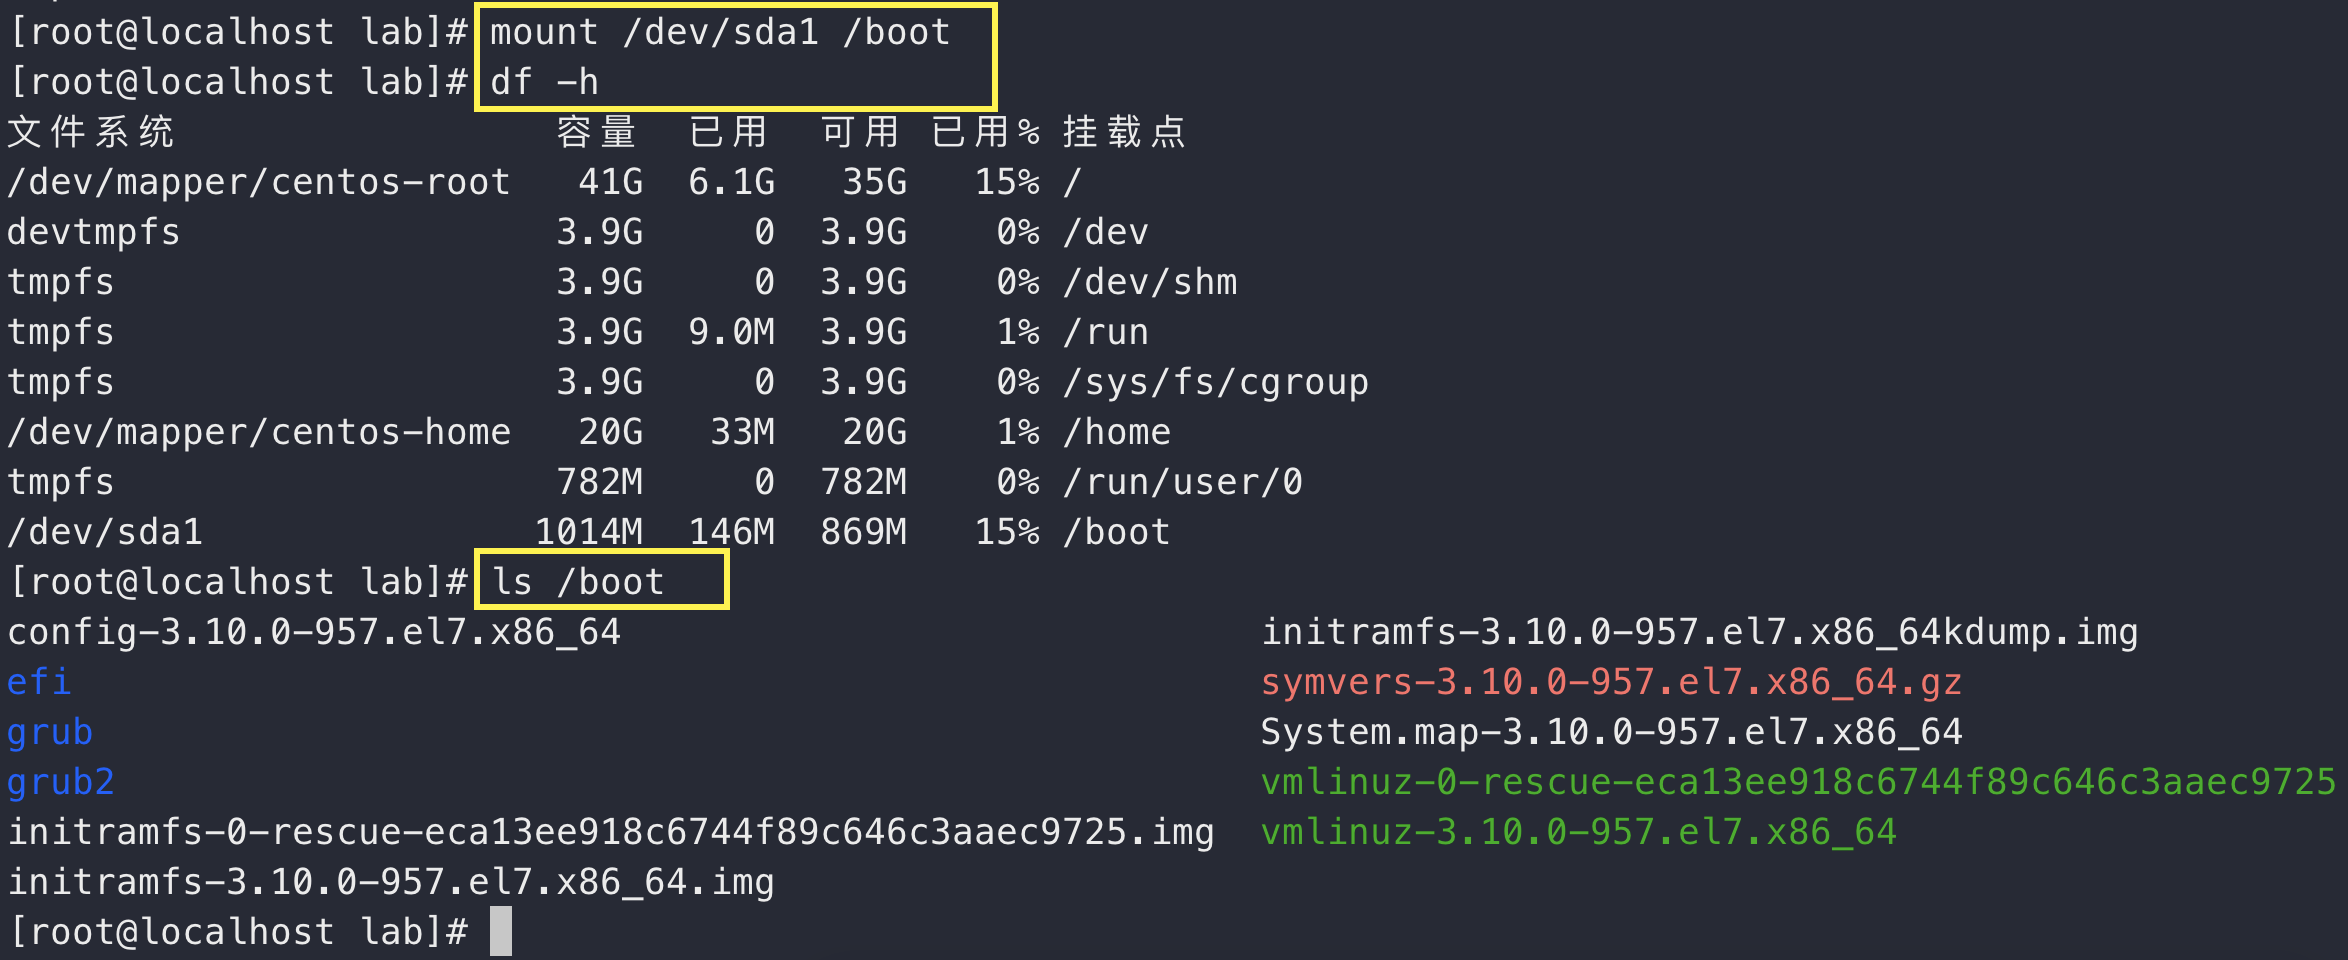Viewport: 2348px width, 960px height.
Task: Click the red symvers-3.10.0-957 gz file
Action: (x=1611, y=682)
